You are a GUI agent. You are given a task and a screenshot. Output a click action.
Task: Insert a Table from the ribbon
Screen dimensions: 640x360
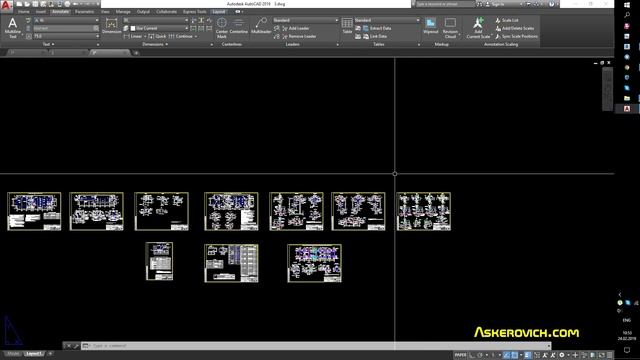pyautogui.click(x=347, y=26)
